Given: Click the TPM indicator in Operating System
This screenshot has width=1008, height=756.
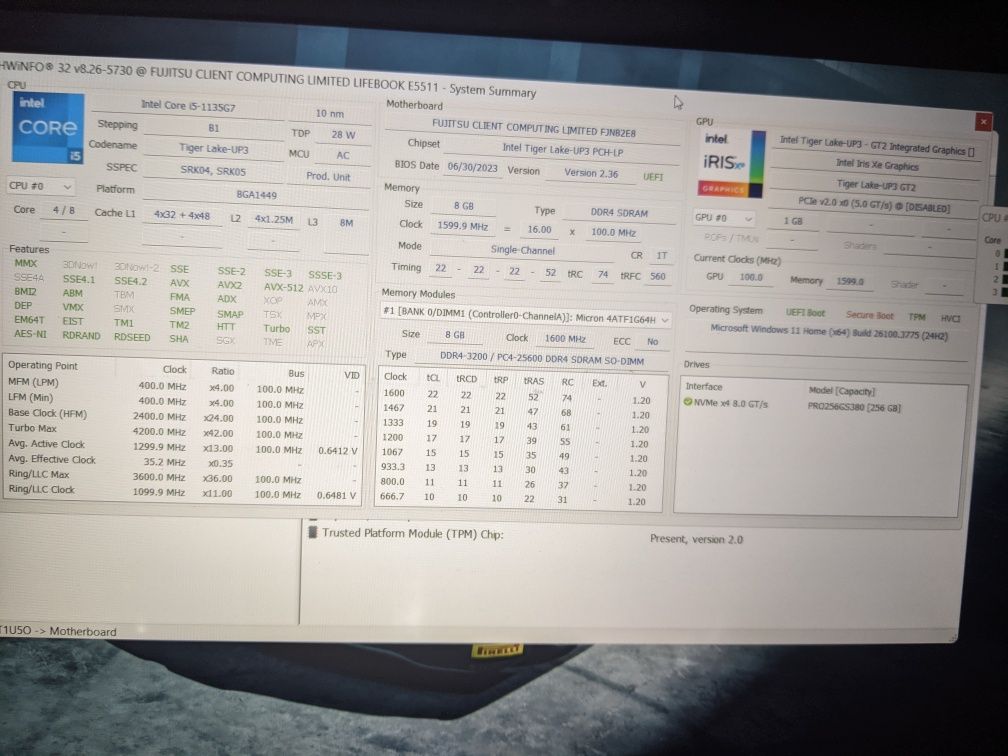Looking at the screenshot, I should (x=917, y=317).
